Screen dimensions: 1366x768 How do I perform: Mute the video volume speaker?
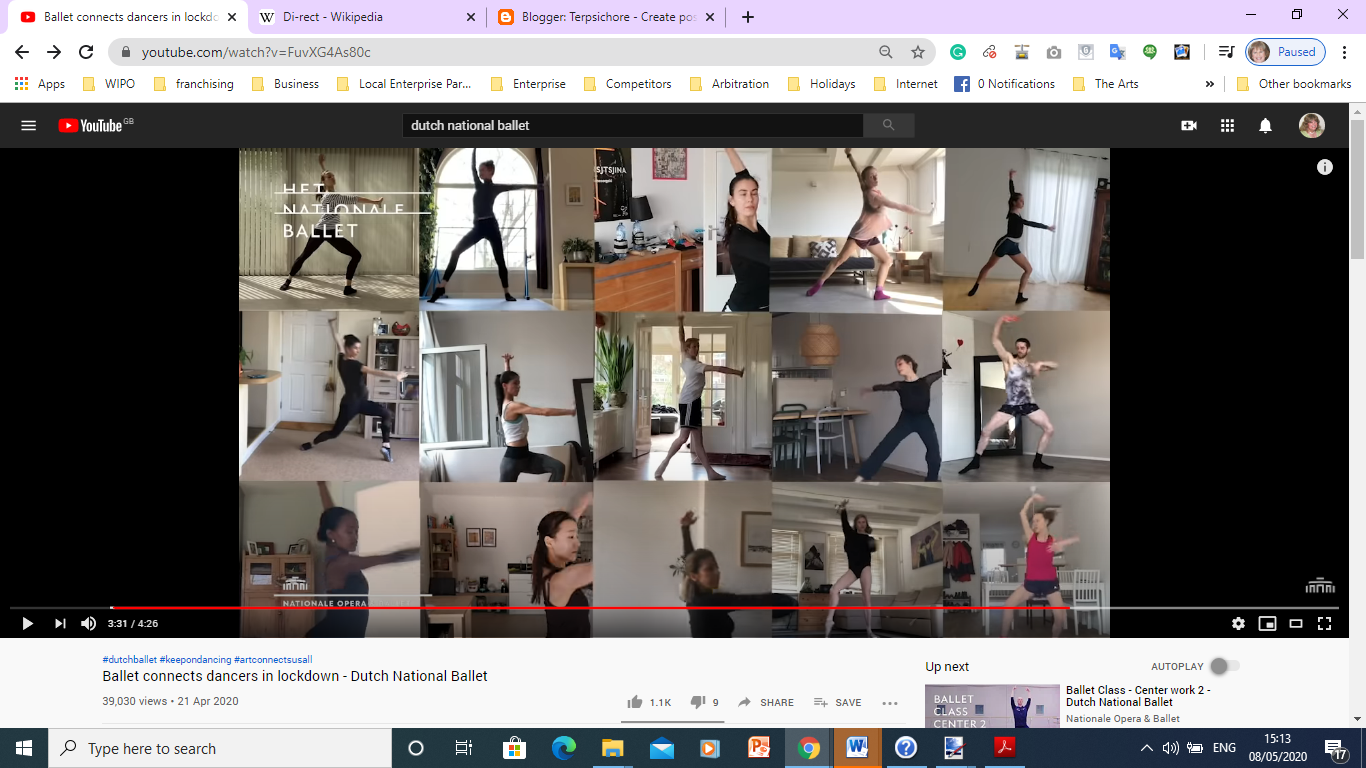click(88, 623)
